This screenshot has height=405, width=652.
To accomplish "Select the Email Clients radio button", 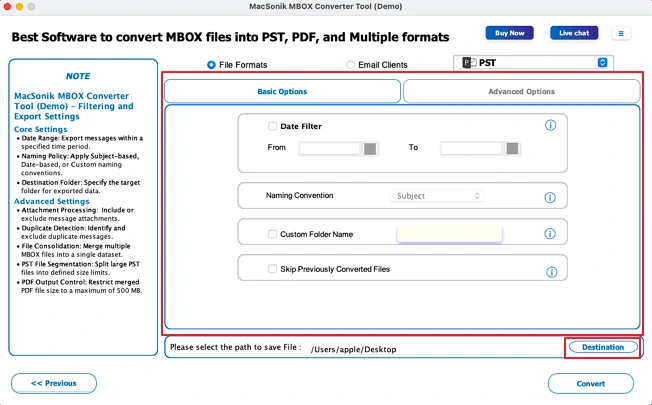I will point(351,65).
